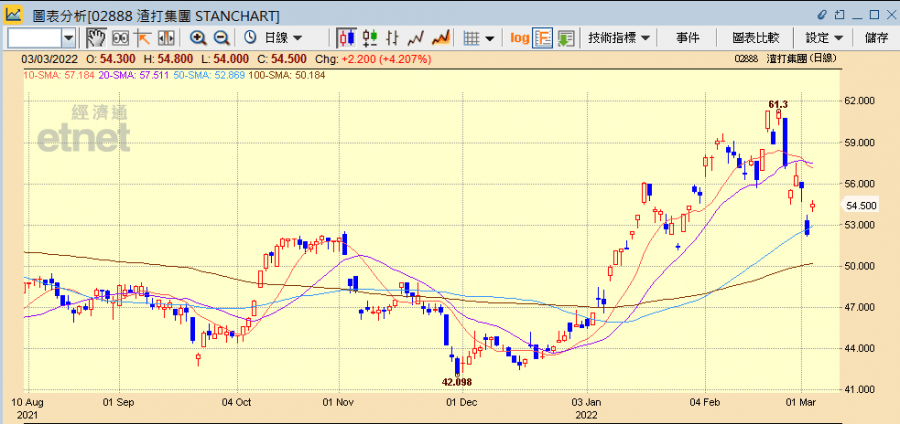
Task: Expand the stock code combo box arrow
Action: (x=68, y=39)
